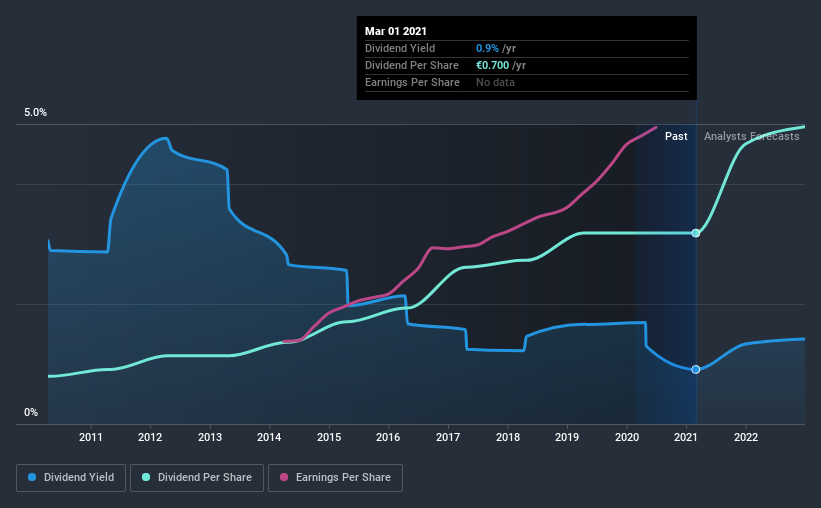Toggle the Earnings Per Share legend button

(x=335, y=478)
